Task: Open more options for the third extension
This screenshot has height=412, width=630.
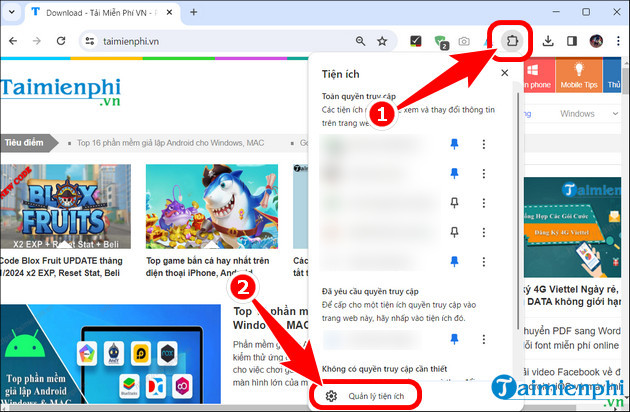Action: pyautogui.click(x=484, y=203)
